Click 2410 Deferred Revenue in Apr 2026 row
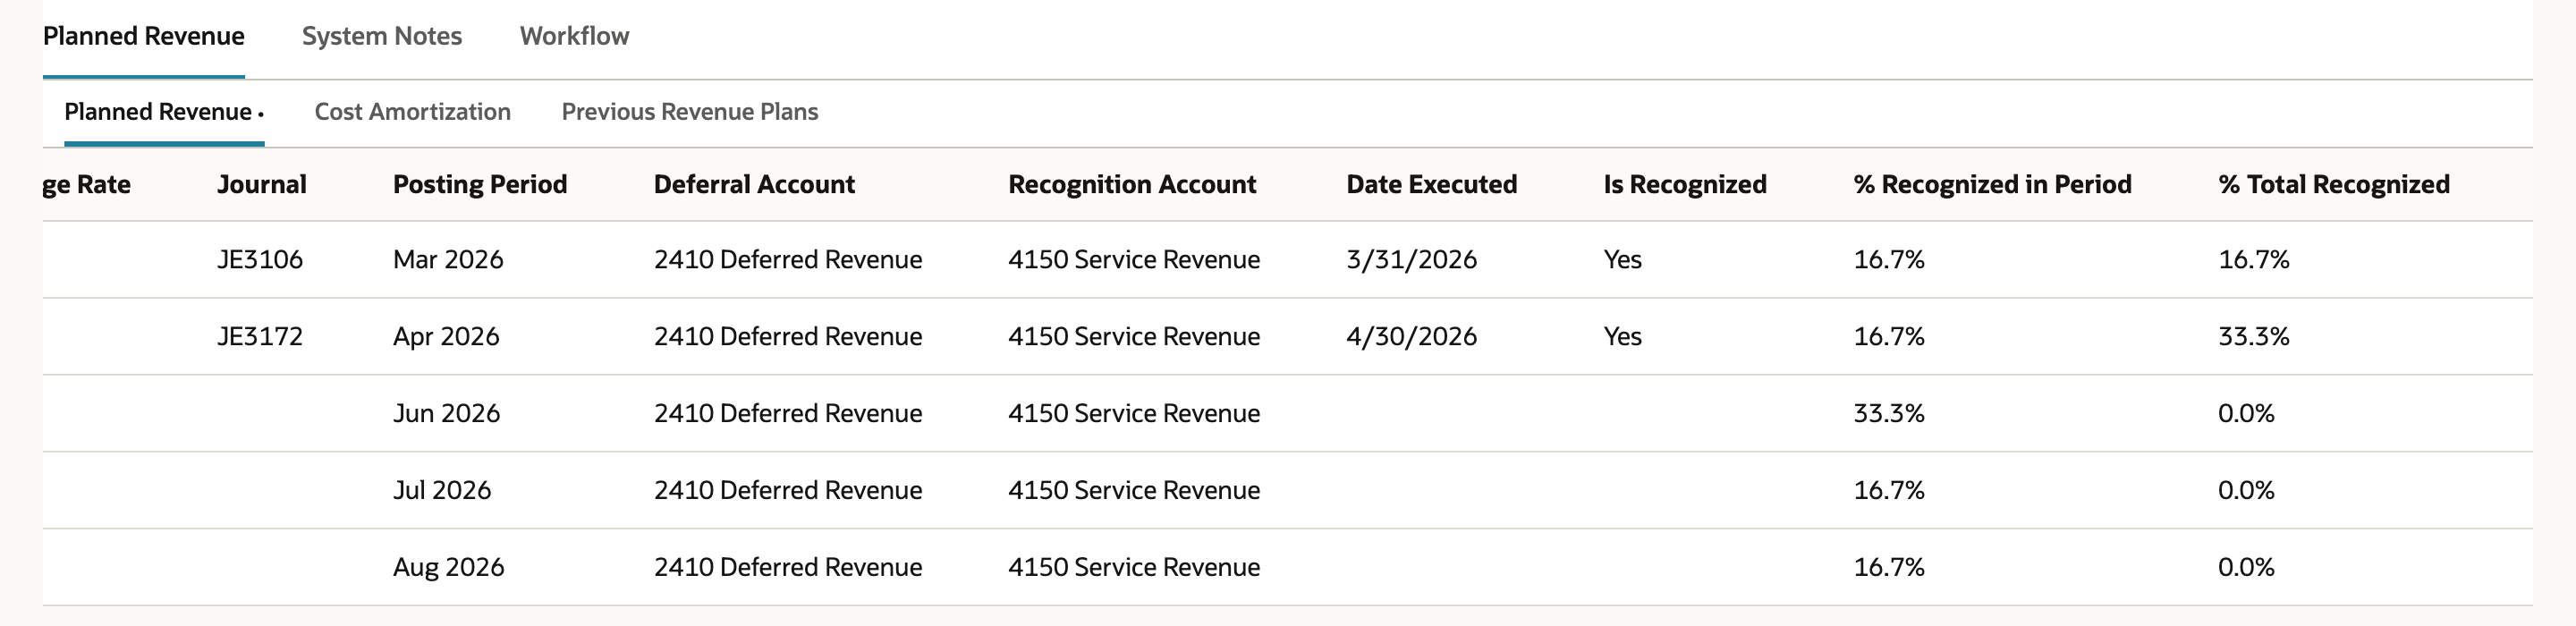Viewport: 2576px width, 626px height. click(788, 337)
